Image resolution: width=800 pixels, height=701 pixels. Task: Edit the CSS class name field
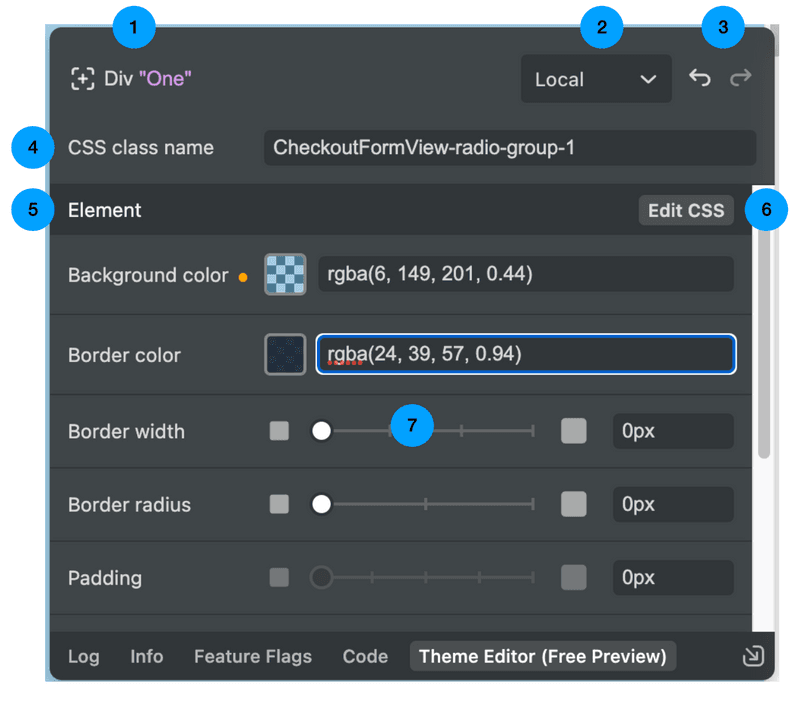click(510, 148)
